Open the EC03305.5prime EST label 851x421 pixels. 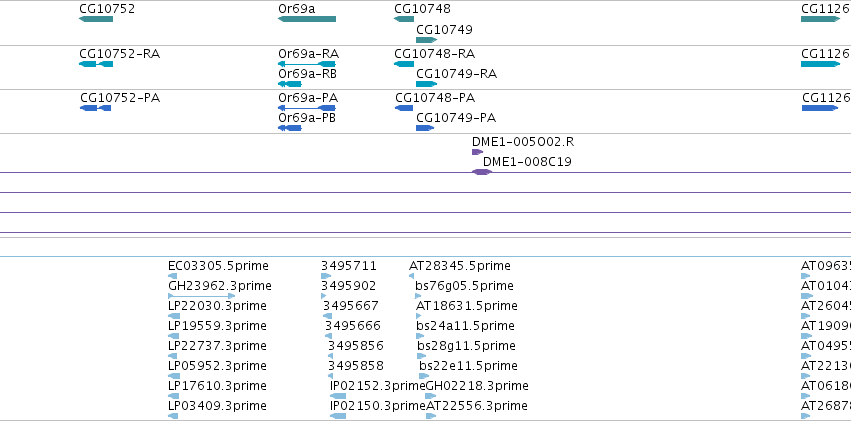coord(218,266)
